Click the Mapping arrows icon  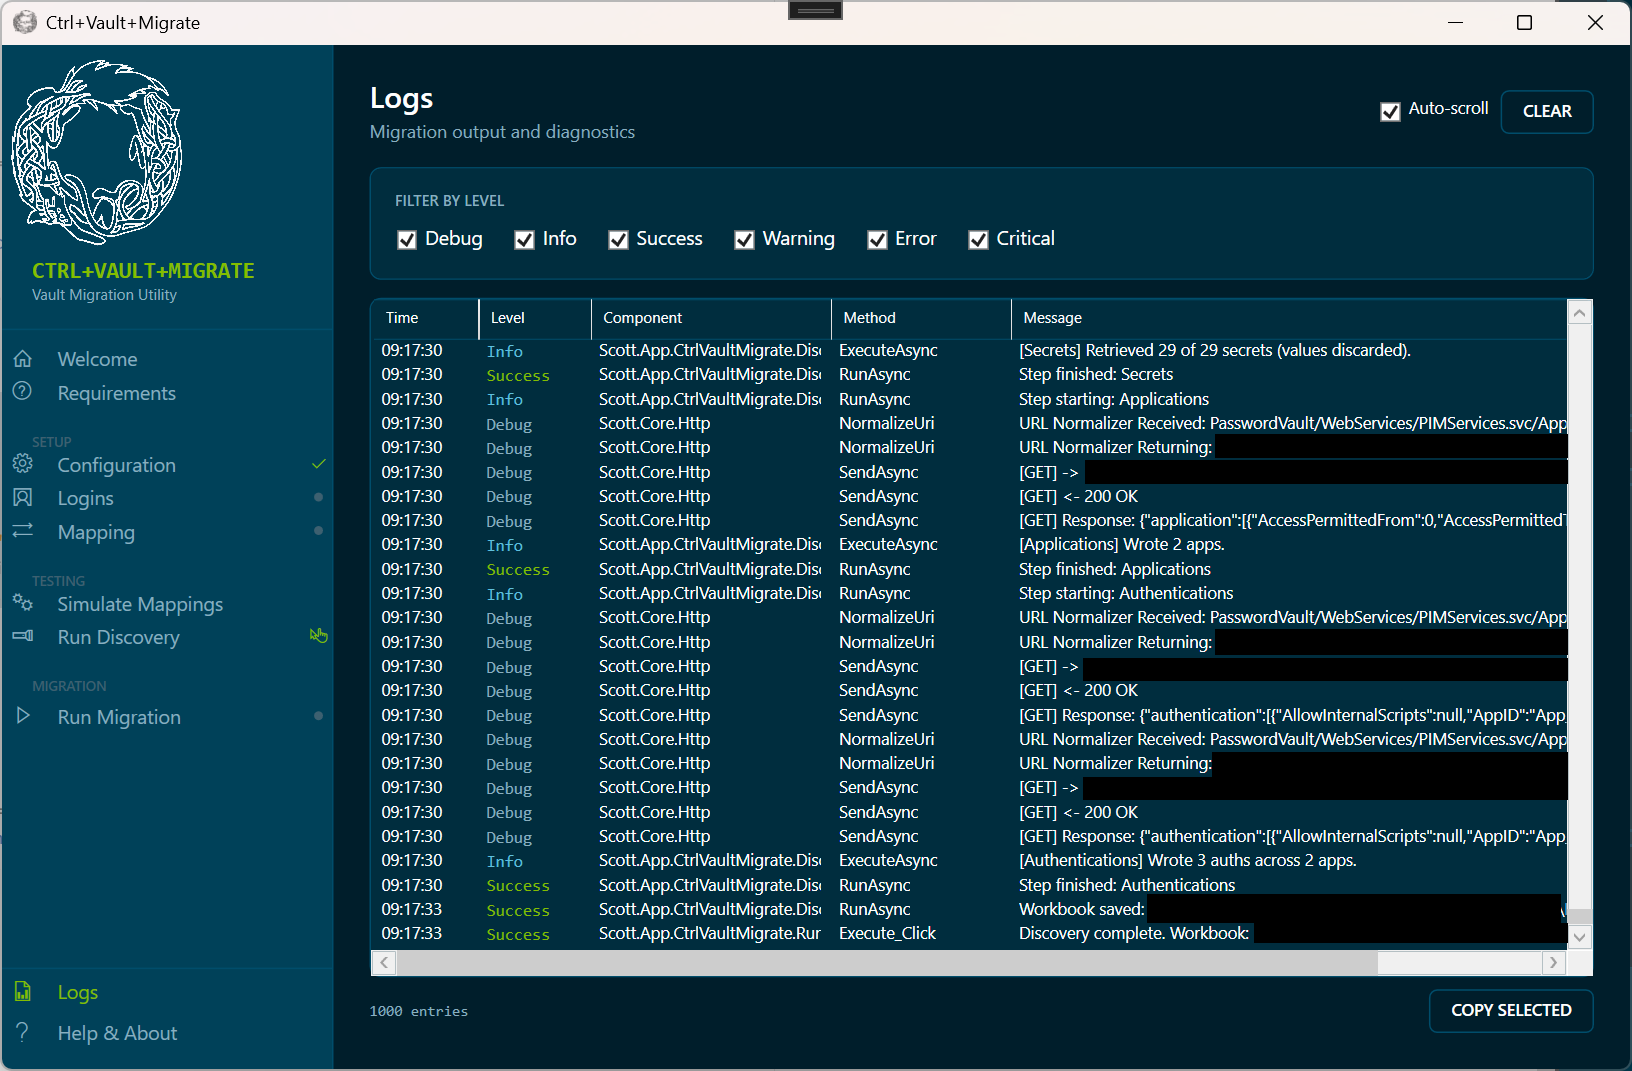(x=23, y=530)
